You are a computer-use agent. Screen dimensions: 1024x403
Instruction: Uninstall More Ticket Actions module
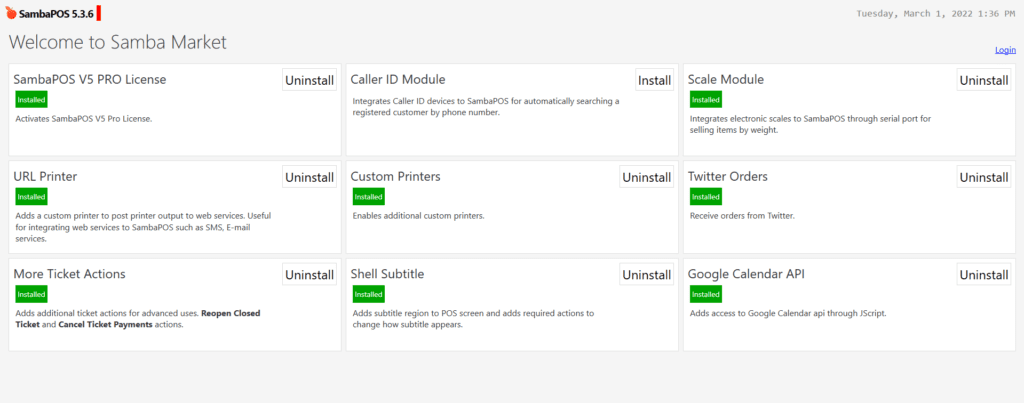point(309,274)
